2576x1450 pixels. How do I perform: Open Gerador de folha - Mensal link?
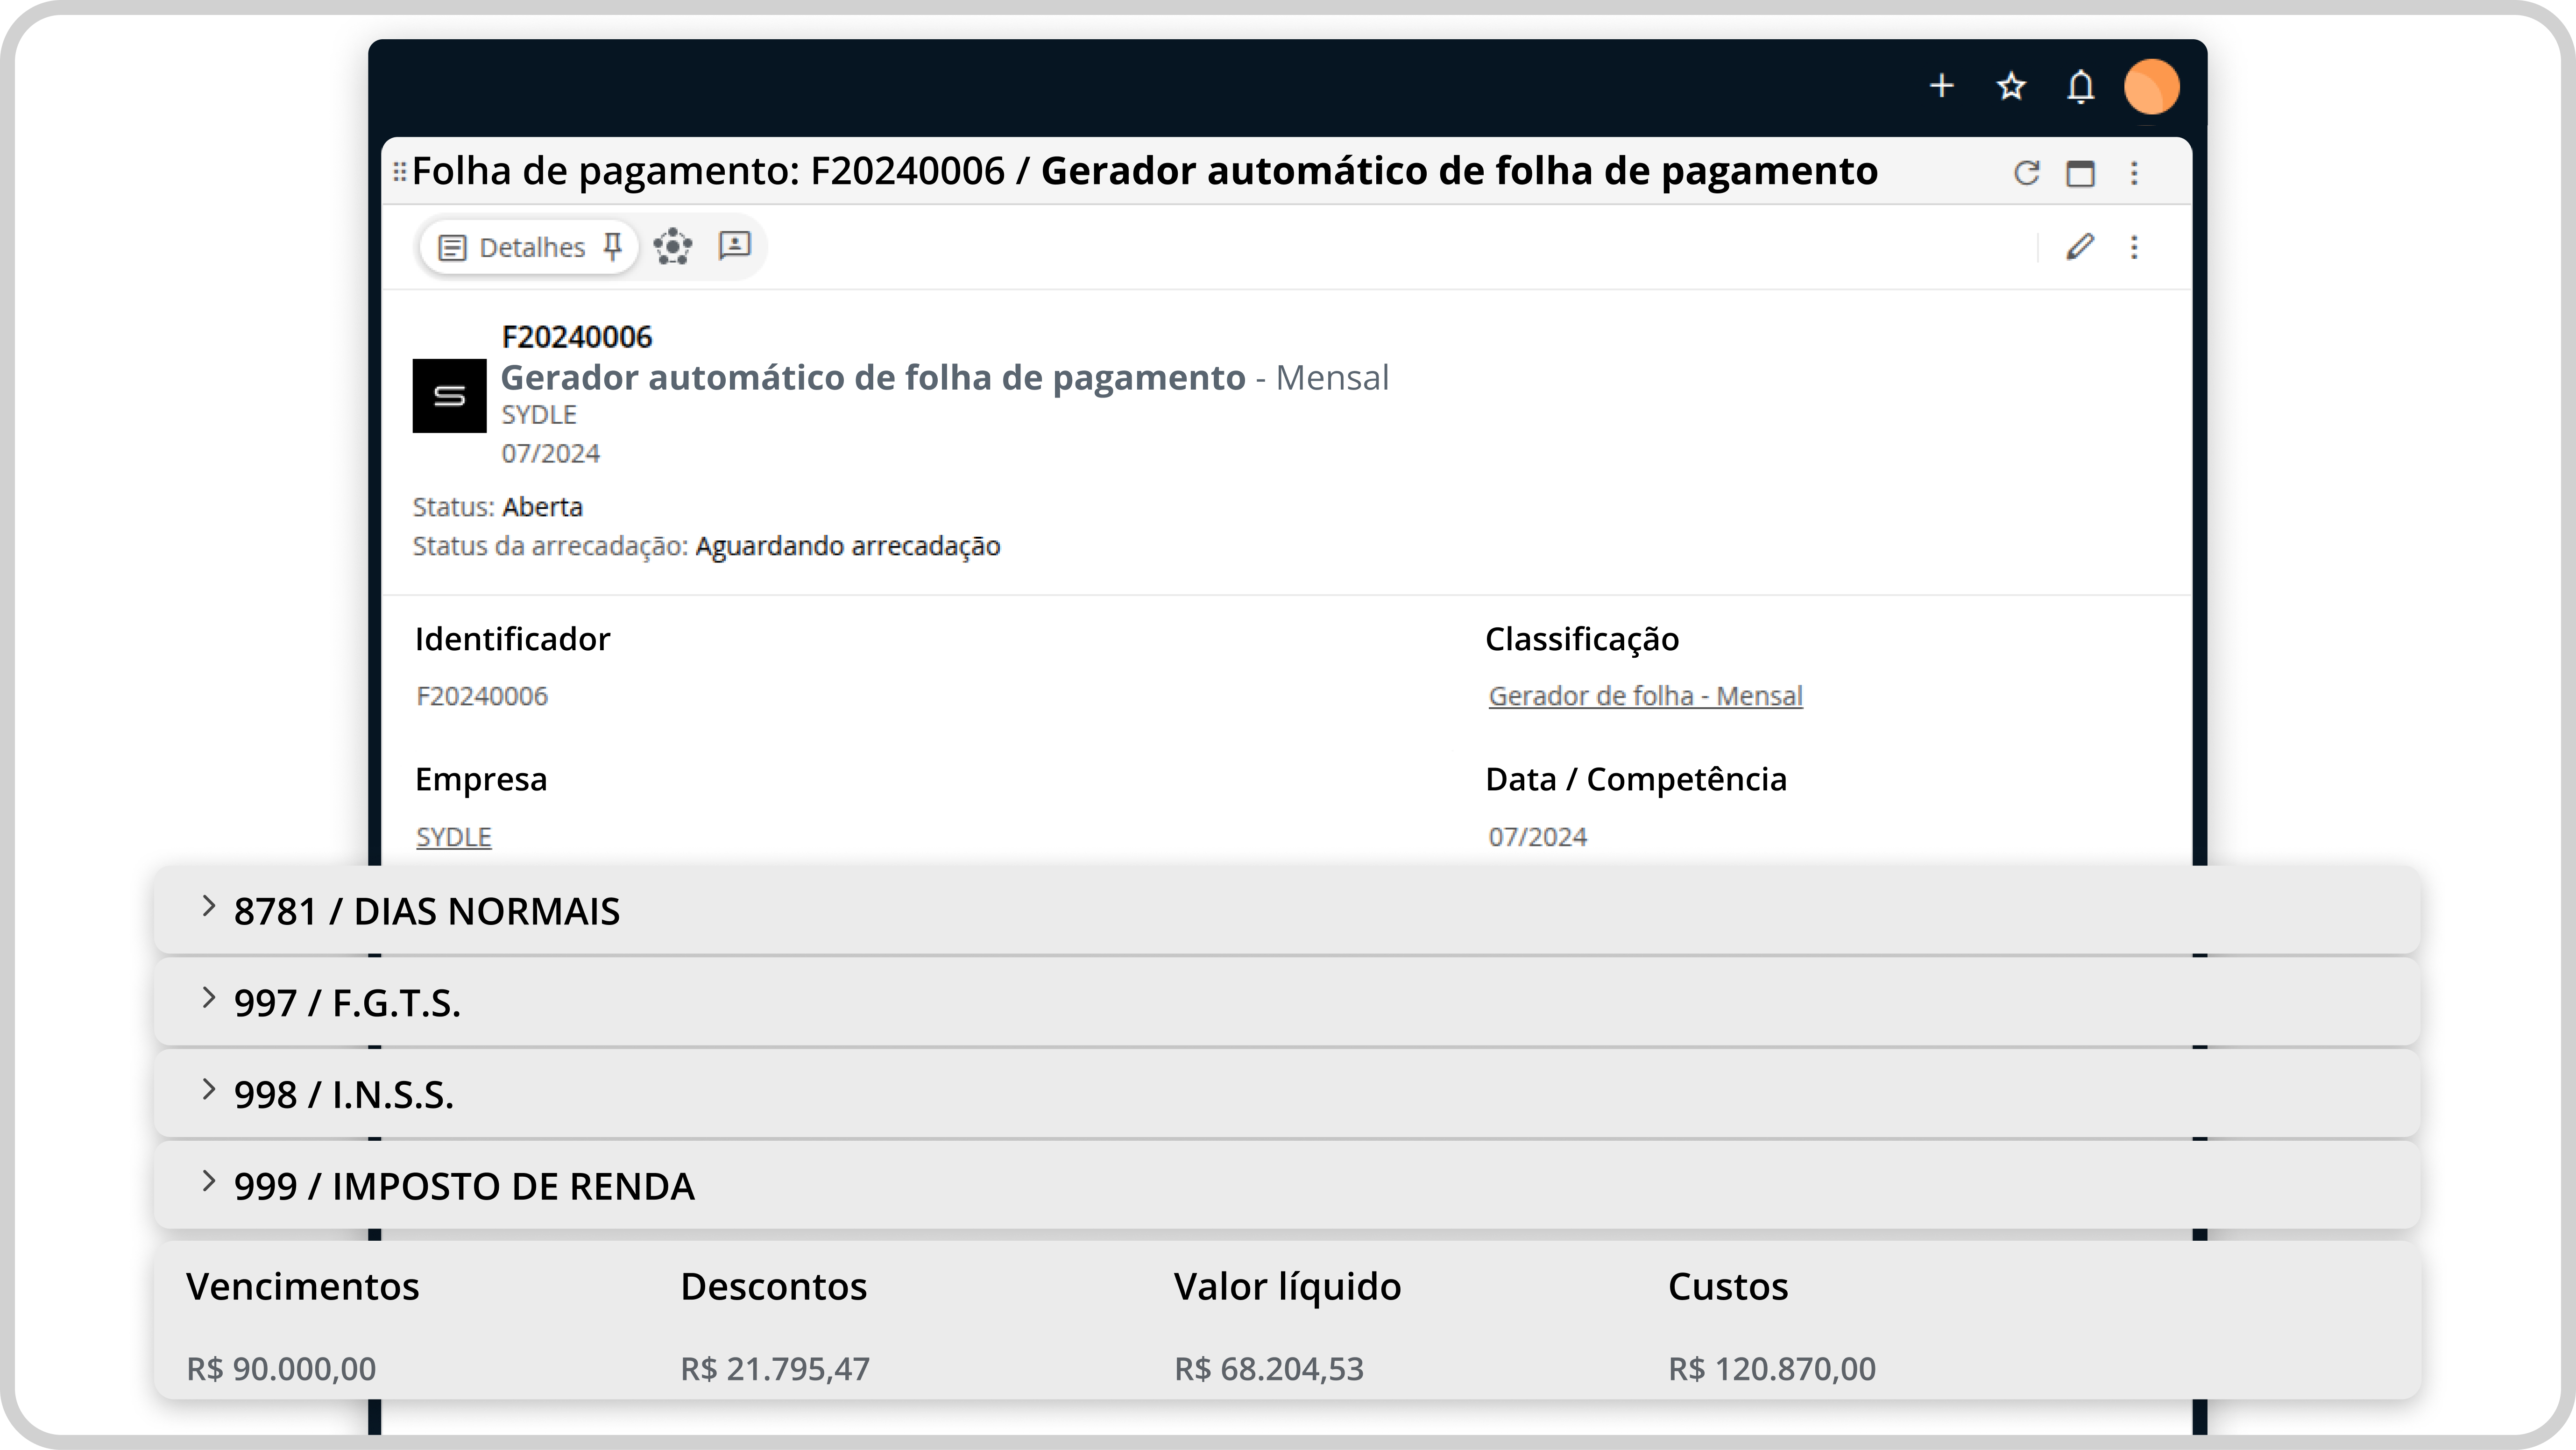tap(1645, 696)
